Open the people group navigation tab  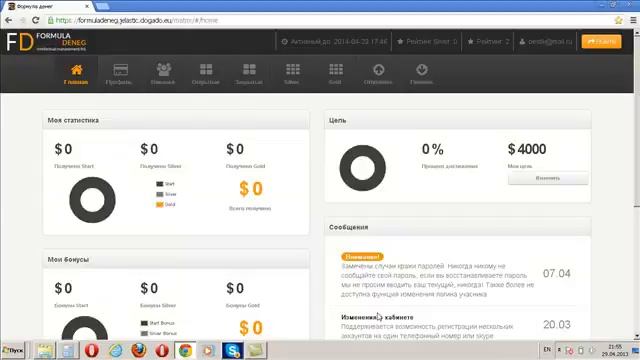click(x=163, y=74)
